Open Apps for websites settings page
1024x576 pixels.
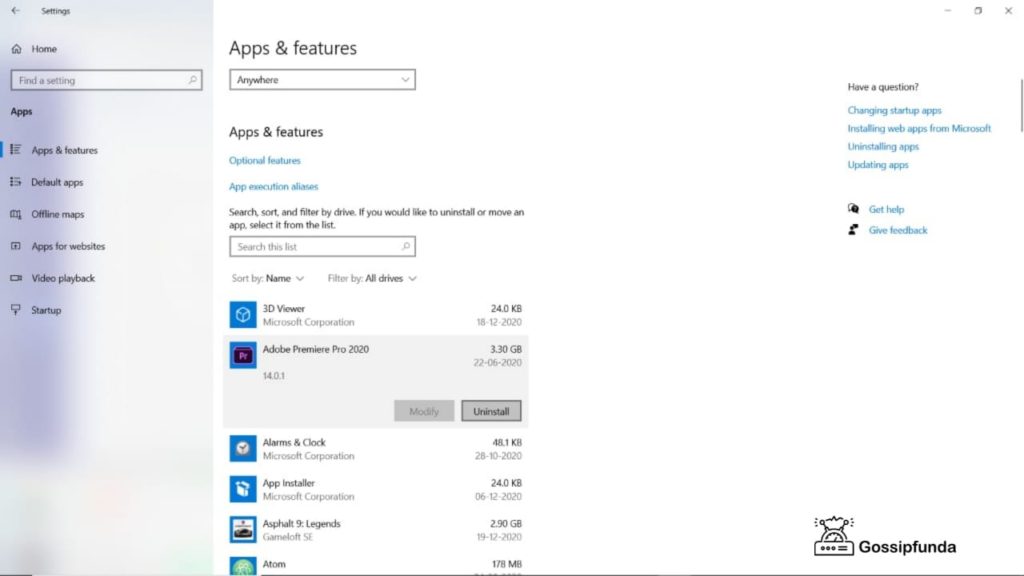pyautogui.click(x=68, y=246)
